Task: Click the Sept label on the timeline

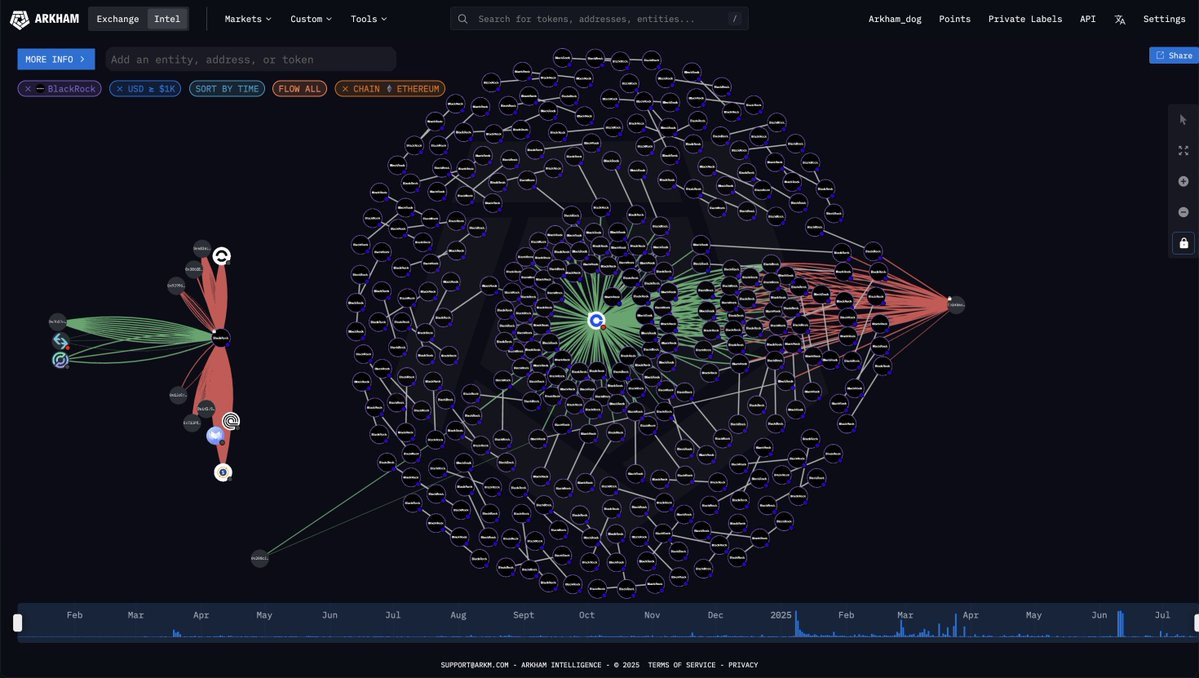Action: pos(523,615)
